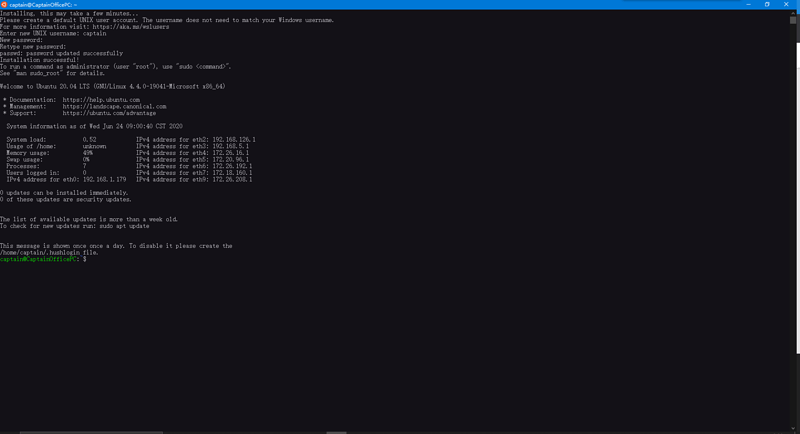800x434 pixels.
Task: Click the Support URL https://ubuntu.com/advantage
Action: (109, 113)
